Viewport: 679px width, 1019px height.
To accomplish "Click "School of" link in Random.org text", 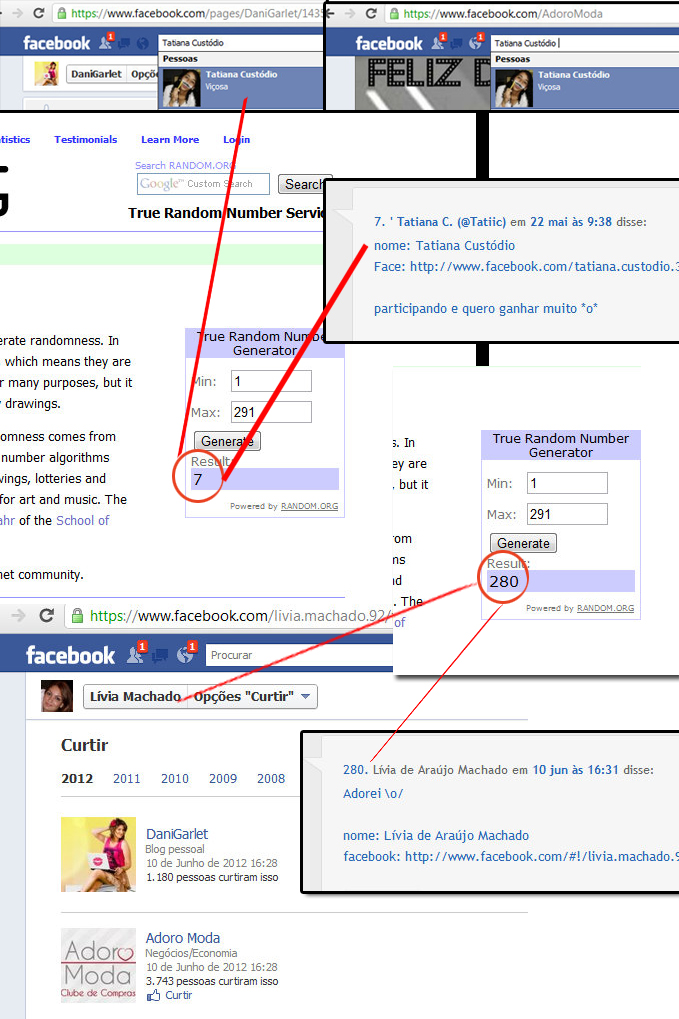I will [x=83, y=521].
